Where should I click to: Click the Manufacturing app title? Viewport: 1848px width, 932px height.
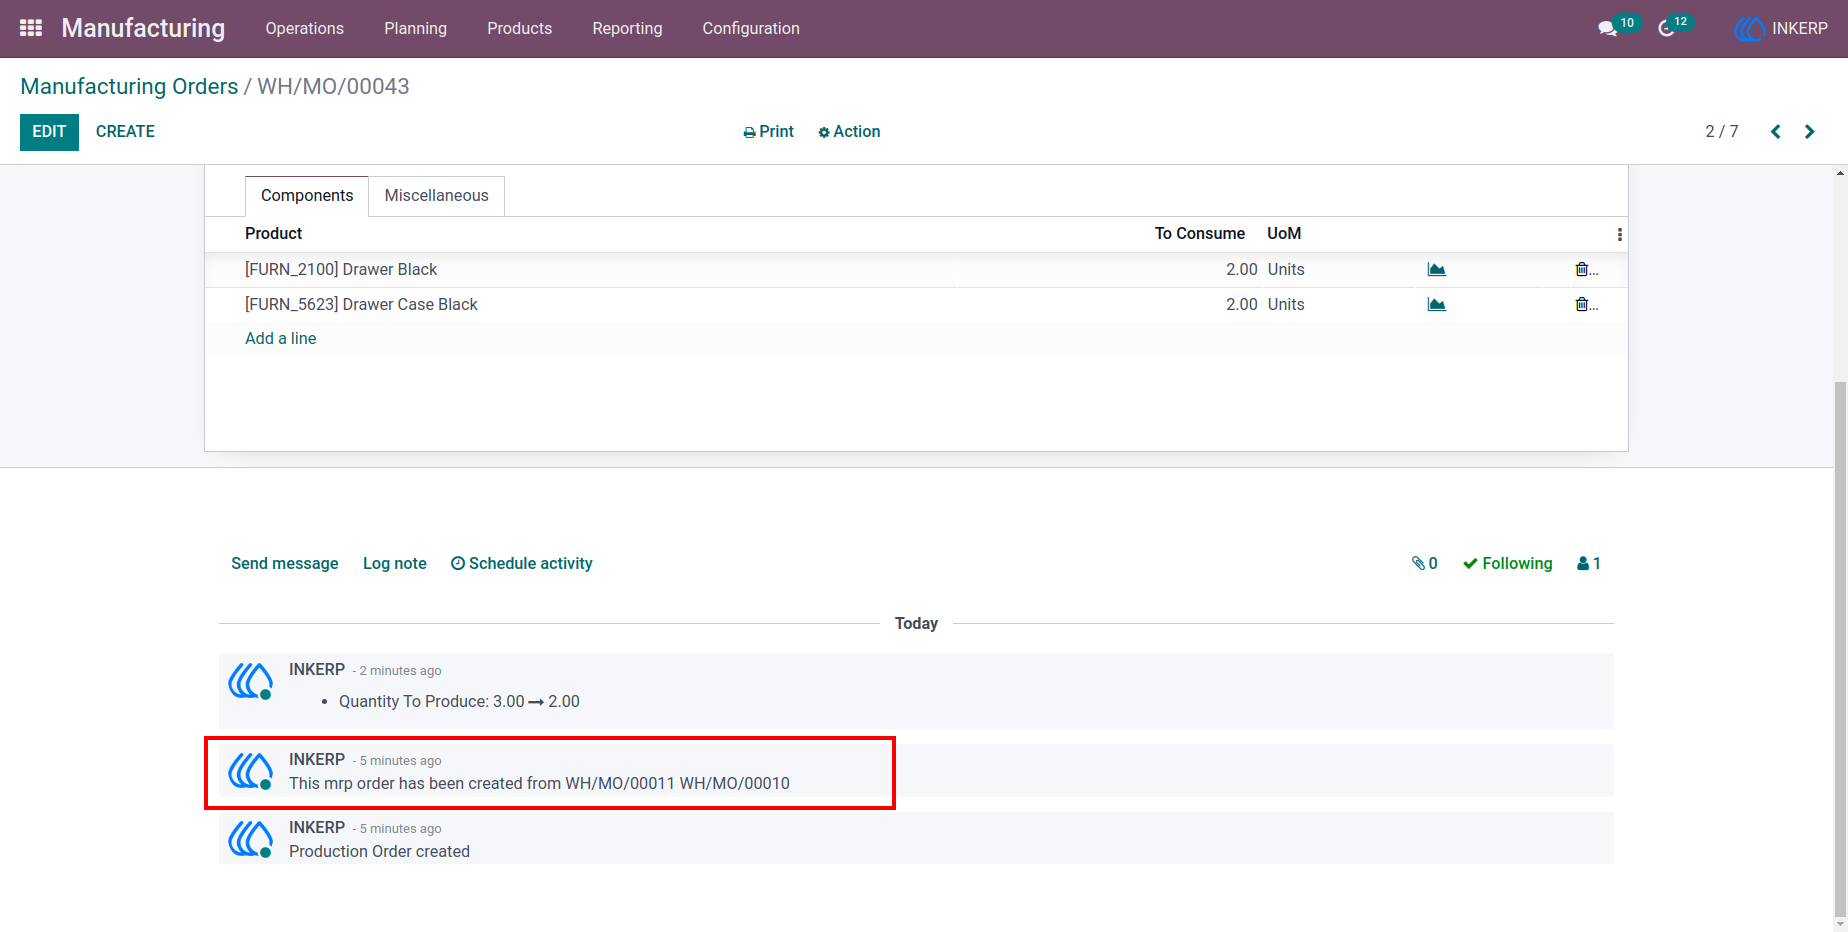(143, 28)
